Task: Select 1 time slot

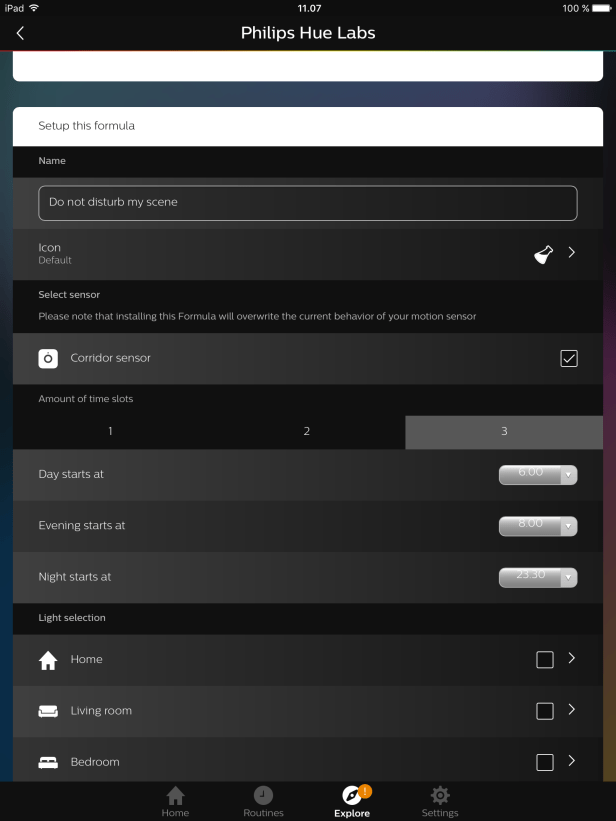Action: pyautogui.click(x=110, y=431)
